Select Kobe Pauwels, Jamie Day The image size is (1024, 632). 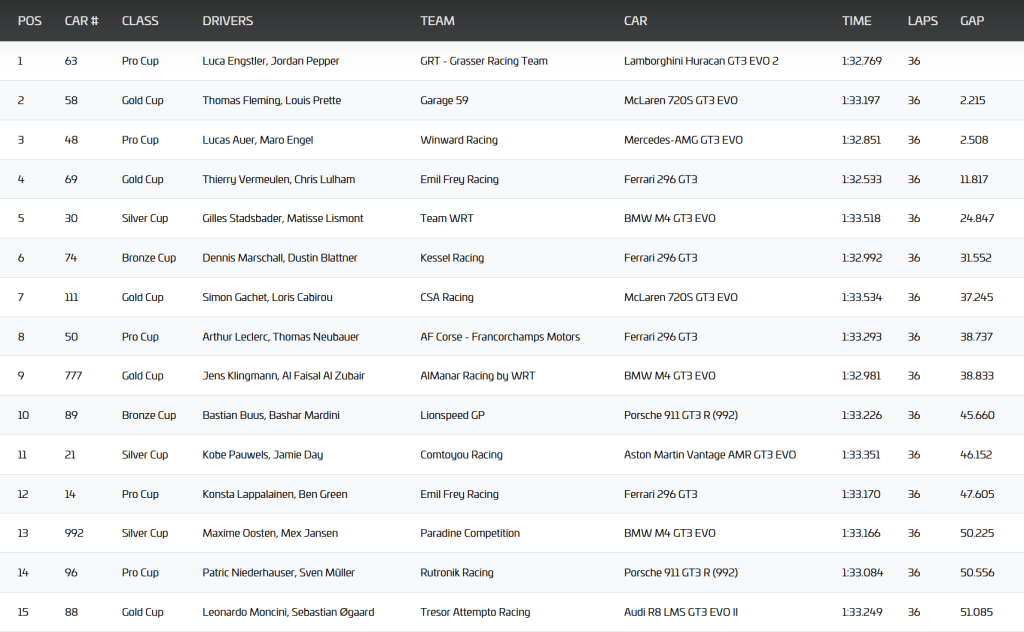point(263,454)
